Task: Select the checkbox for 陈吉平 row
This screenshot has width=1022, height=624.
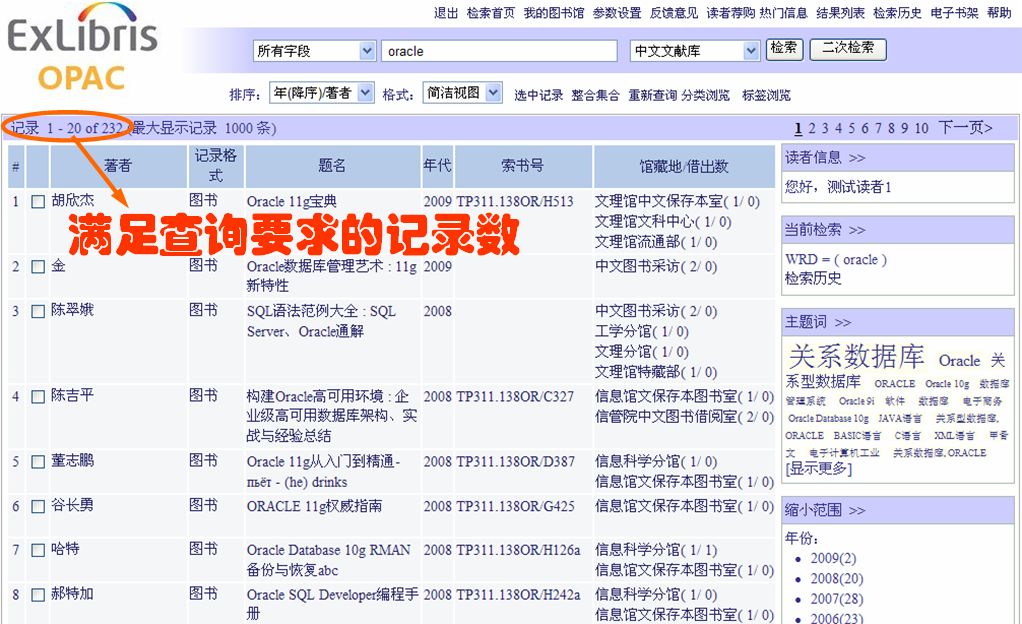Action: (38, 397)
